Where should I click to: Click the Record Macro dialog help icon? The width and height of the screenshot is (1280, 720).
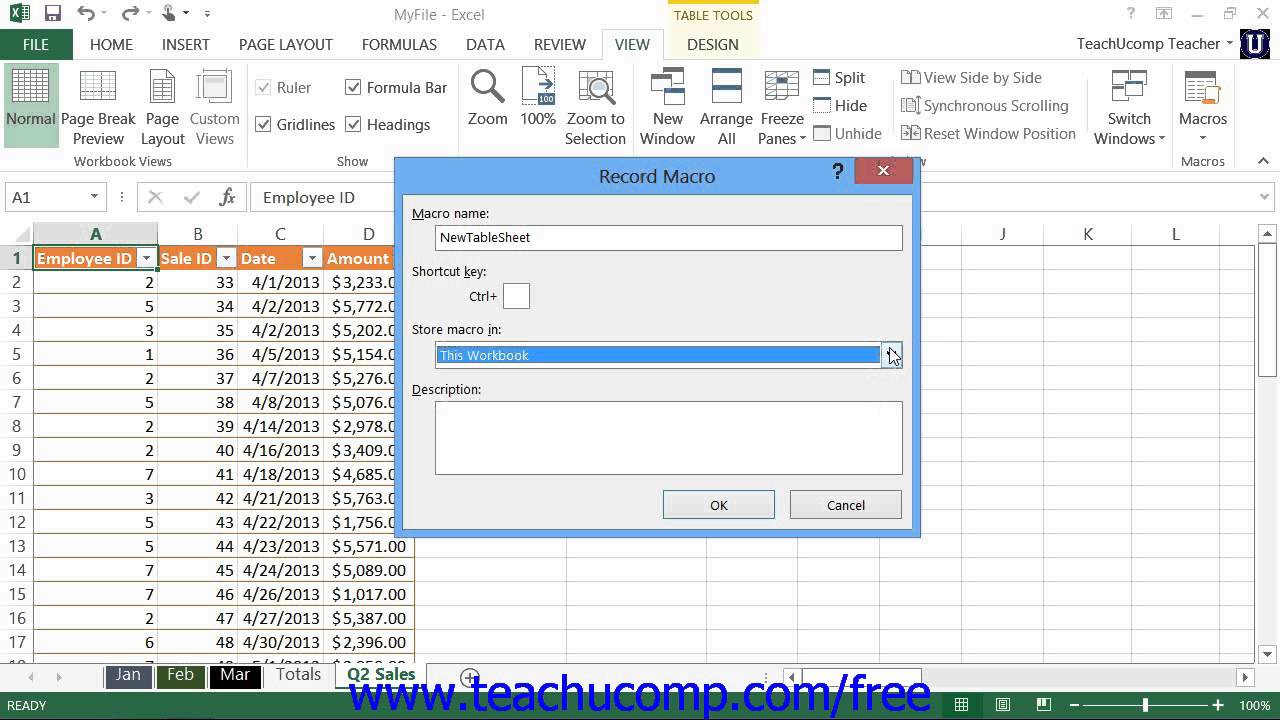point(838,172)
